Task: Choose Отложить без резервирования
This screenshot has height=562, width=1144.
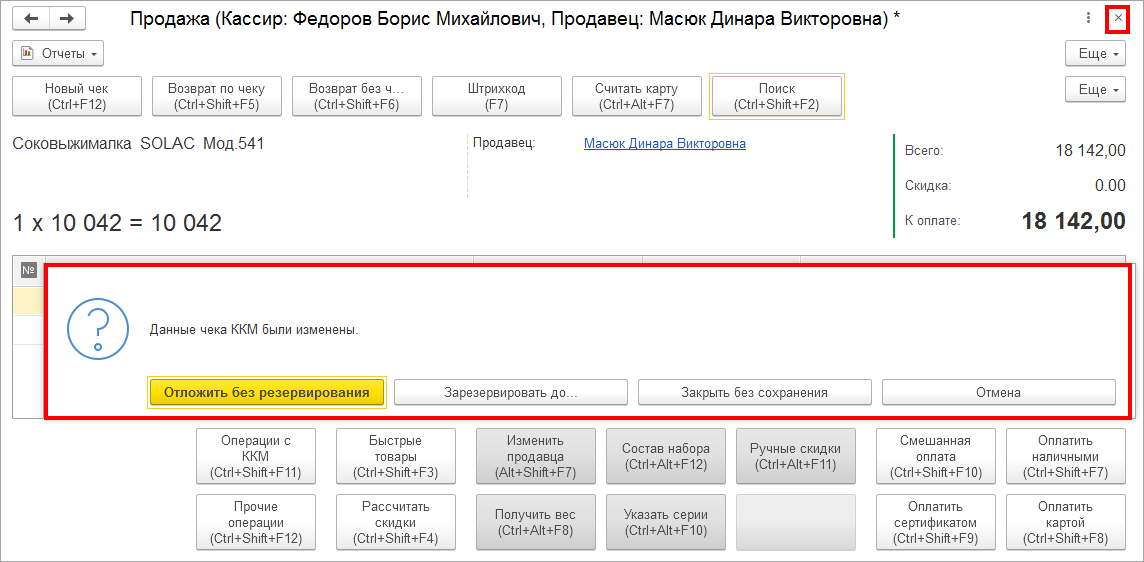Action: (x=266, y=392)
